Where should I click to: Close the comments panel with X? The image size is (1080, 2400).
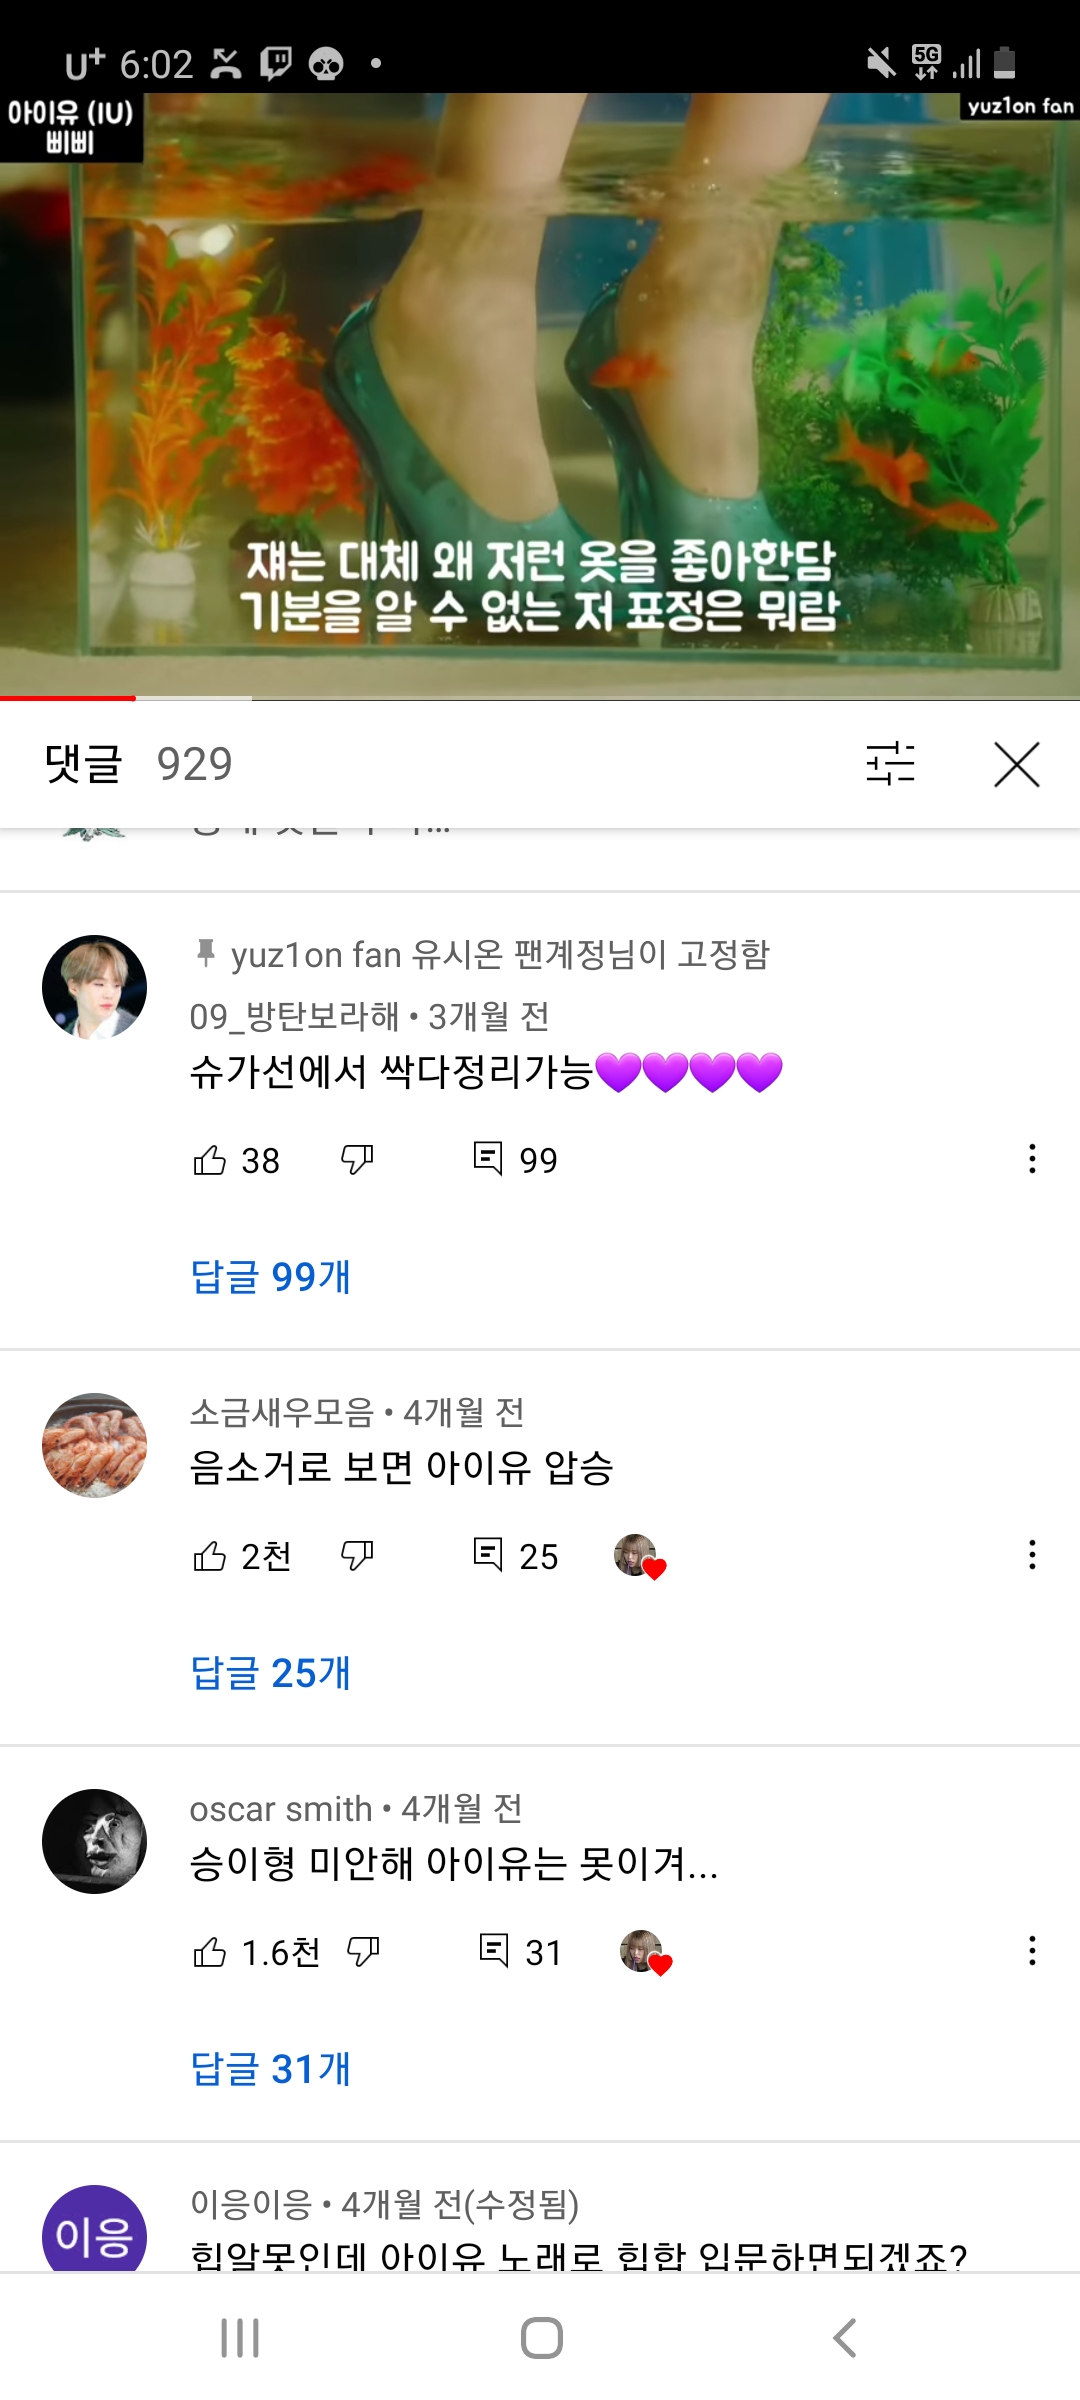click(1017, 765)
